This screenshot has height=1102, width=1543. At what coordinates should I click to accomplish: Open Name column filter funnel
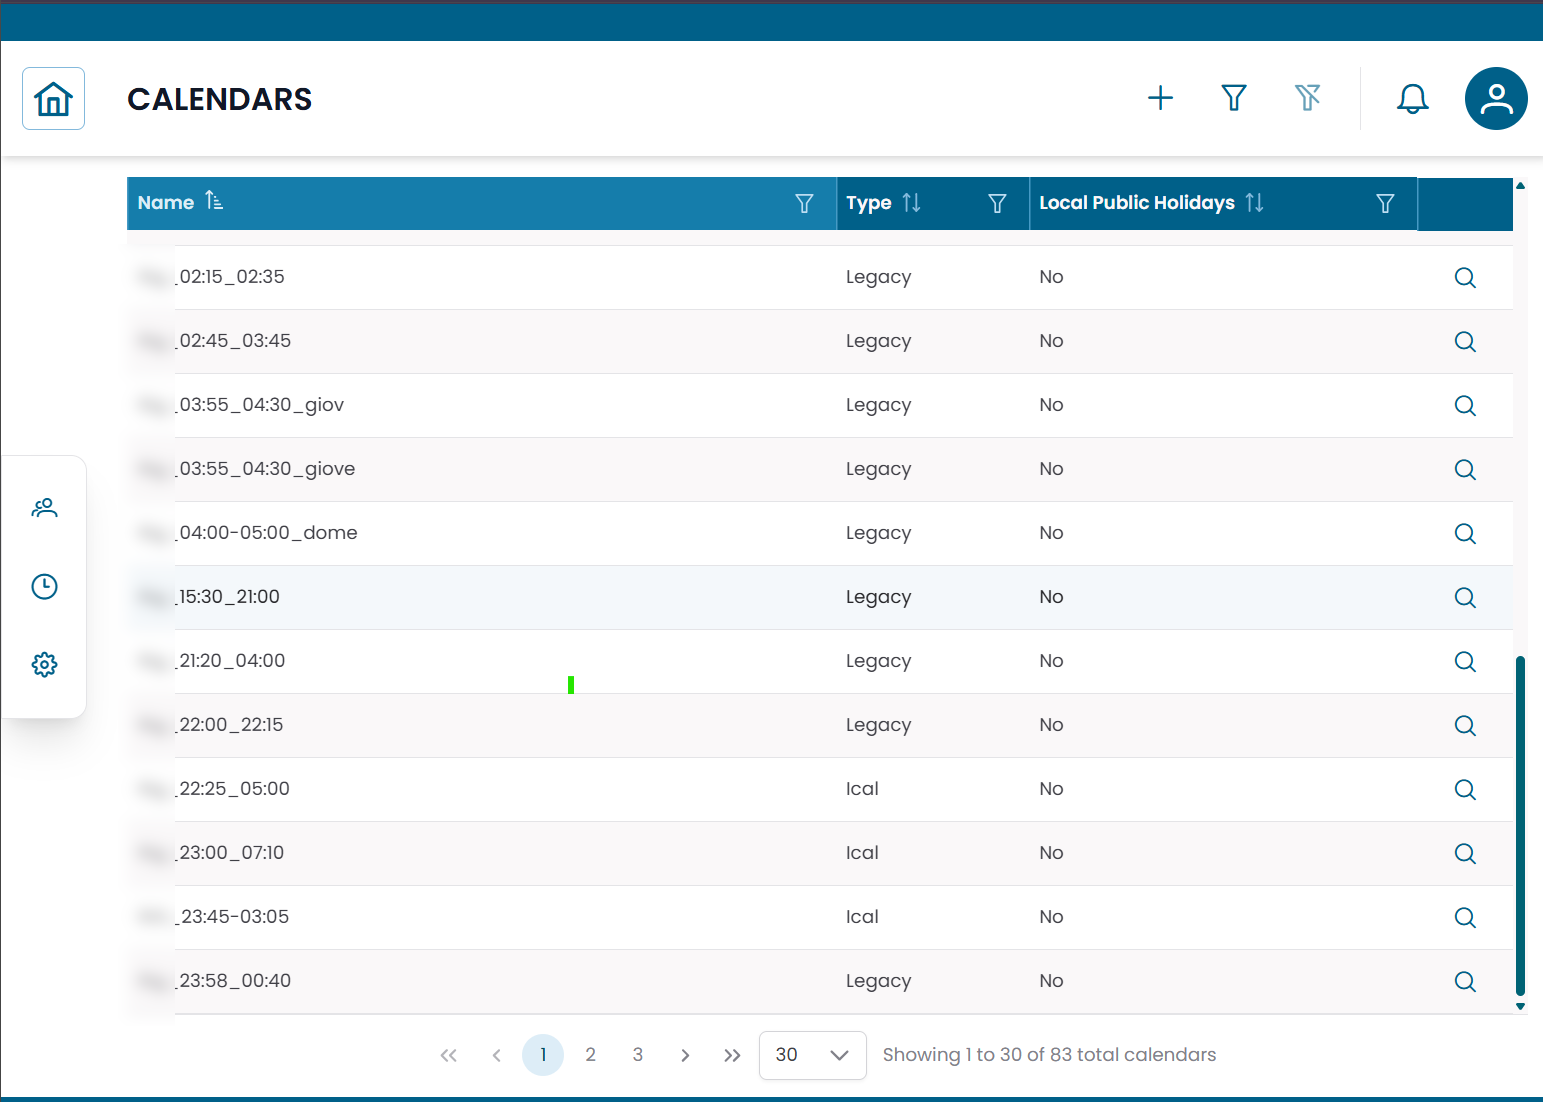(x=803, y=204)
